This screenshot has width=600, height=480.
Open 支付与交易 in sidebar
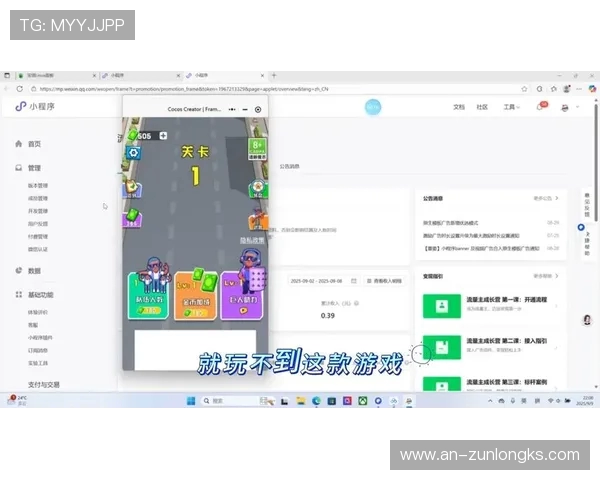click(x=44, y=385)
